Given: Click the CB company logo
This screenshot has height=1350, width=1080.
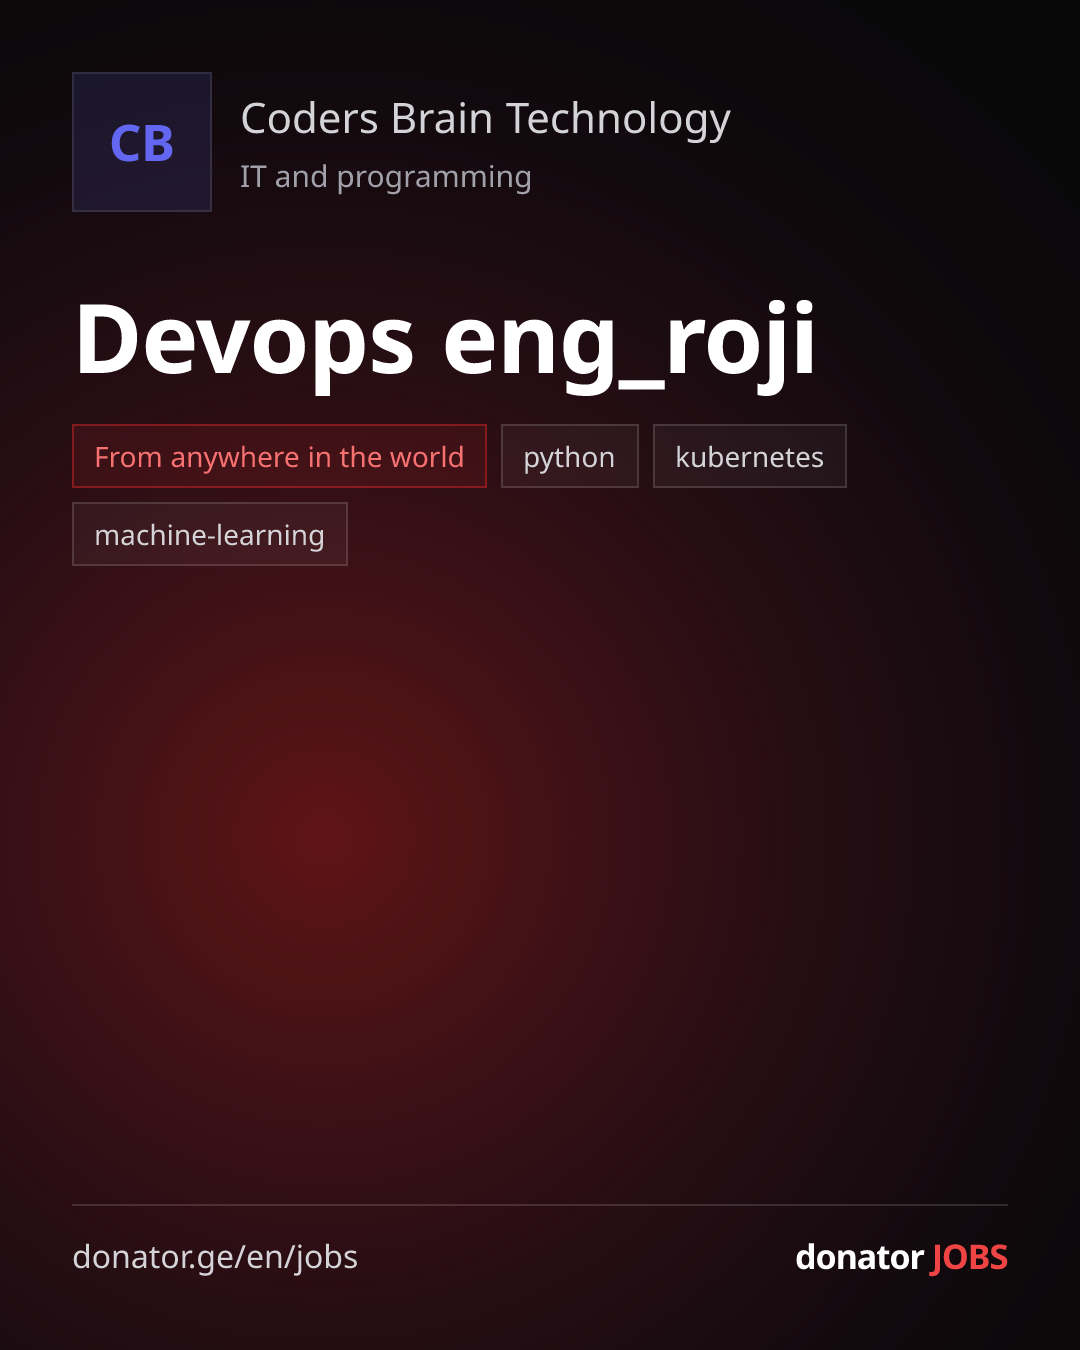Looking at the screenshot, I should tap(142, 142).
